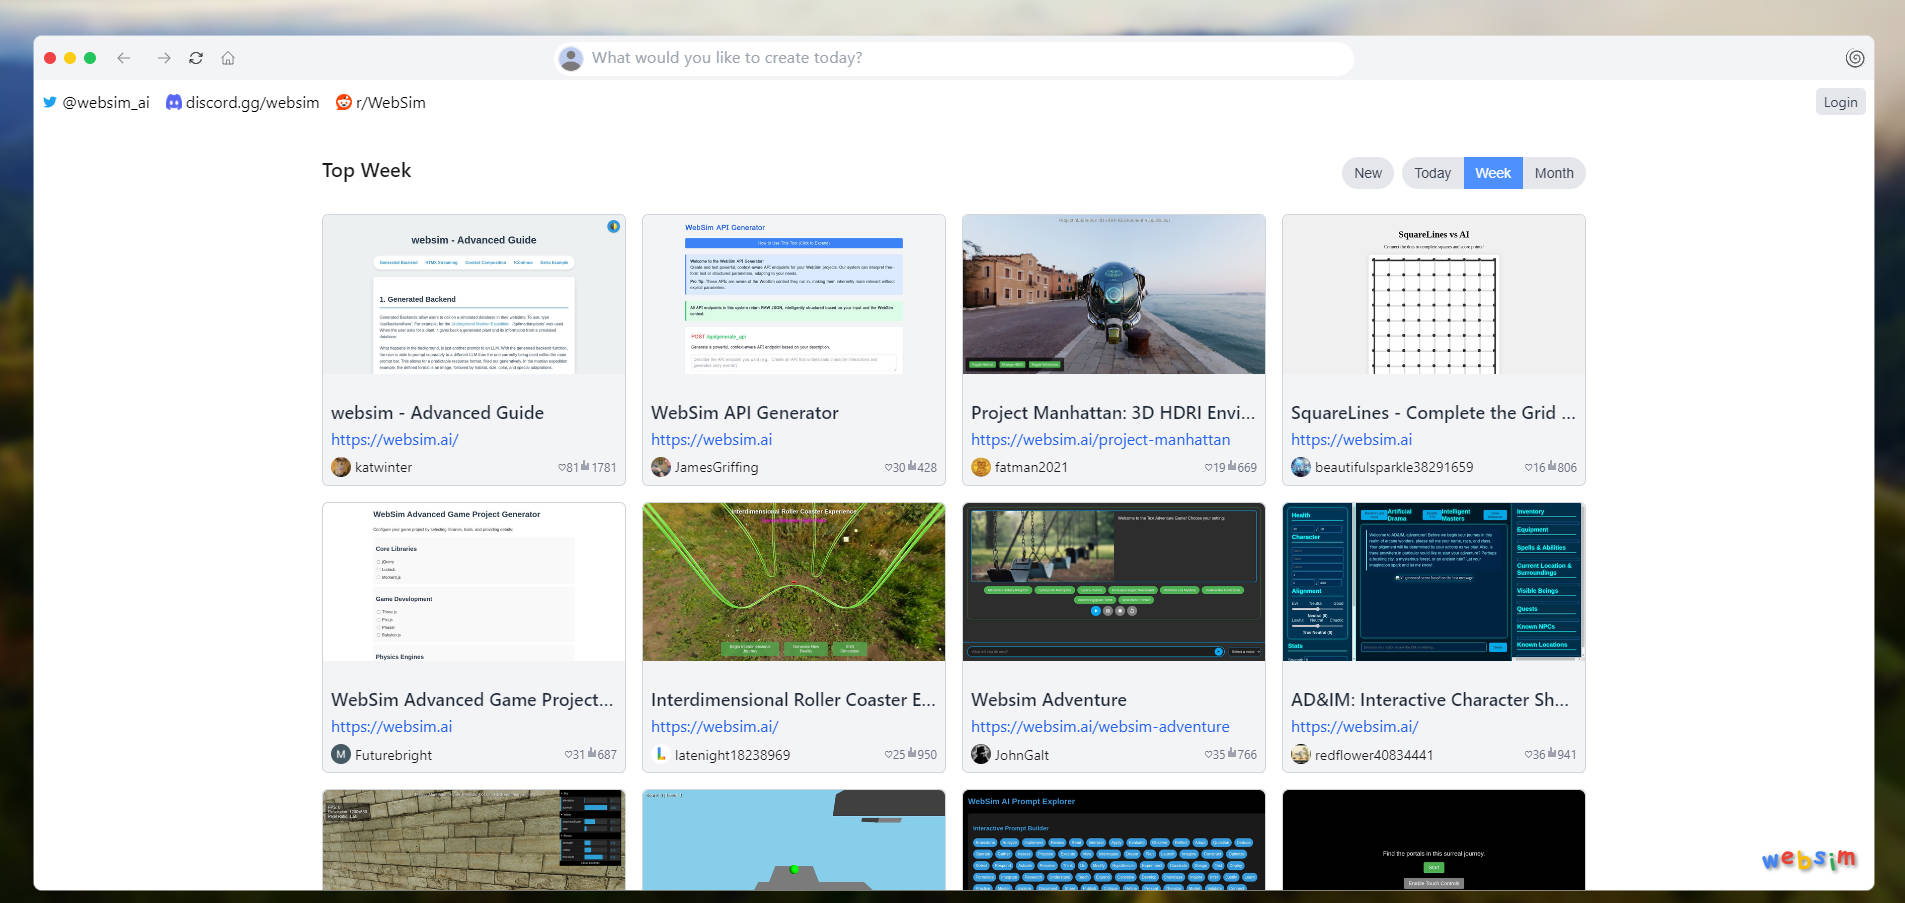Open the Interdimensional Roller Coaster thumbnail
1905x903 pixels.
793,581
